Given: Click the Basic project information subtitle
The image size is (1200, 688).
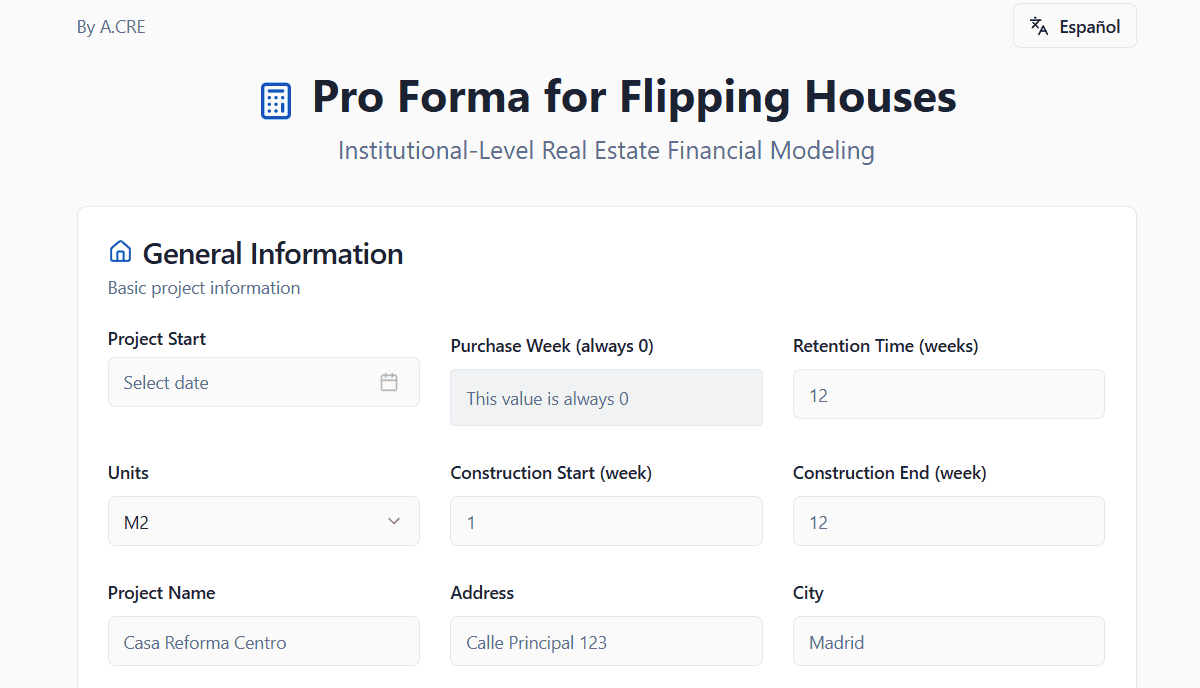Looking at the screenshot, I should point(204,287).
